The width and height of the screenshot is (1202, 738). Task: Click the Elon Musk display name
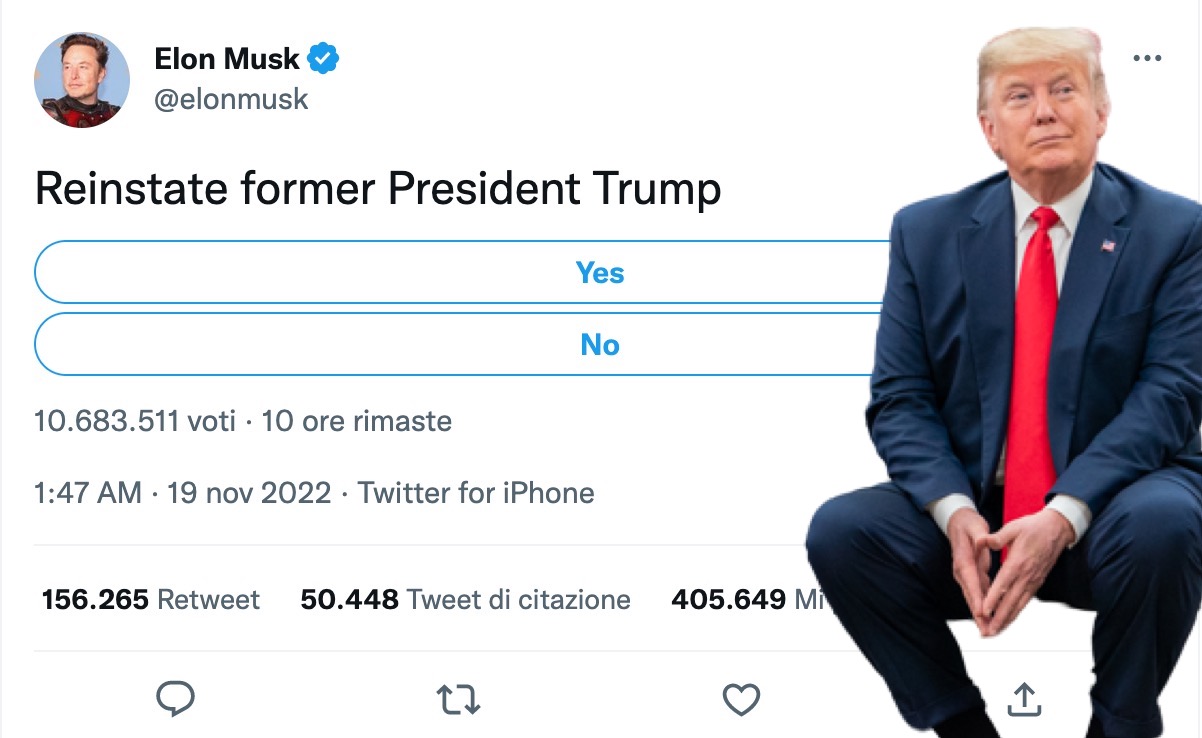tap(227, 59)
